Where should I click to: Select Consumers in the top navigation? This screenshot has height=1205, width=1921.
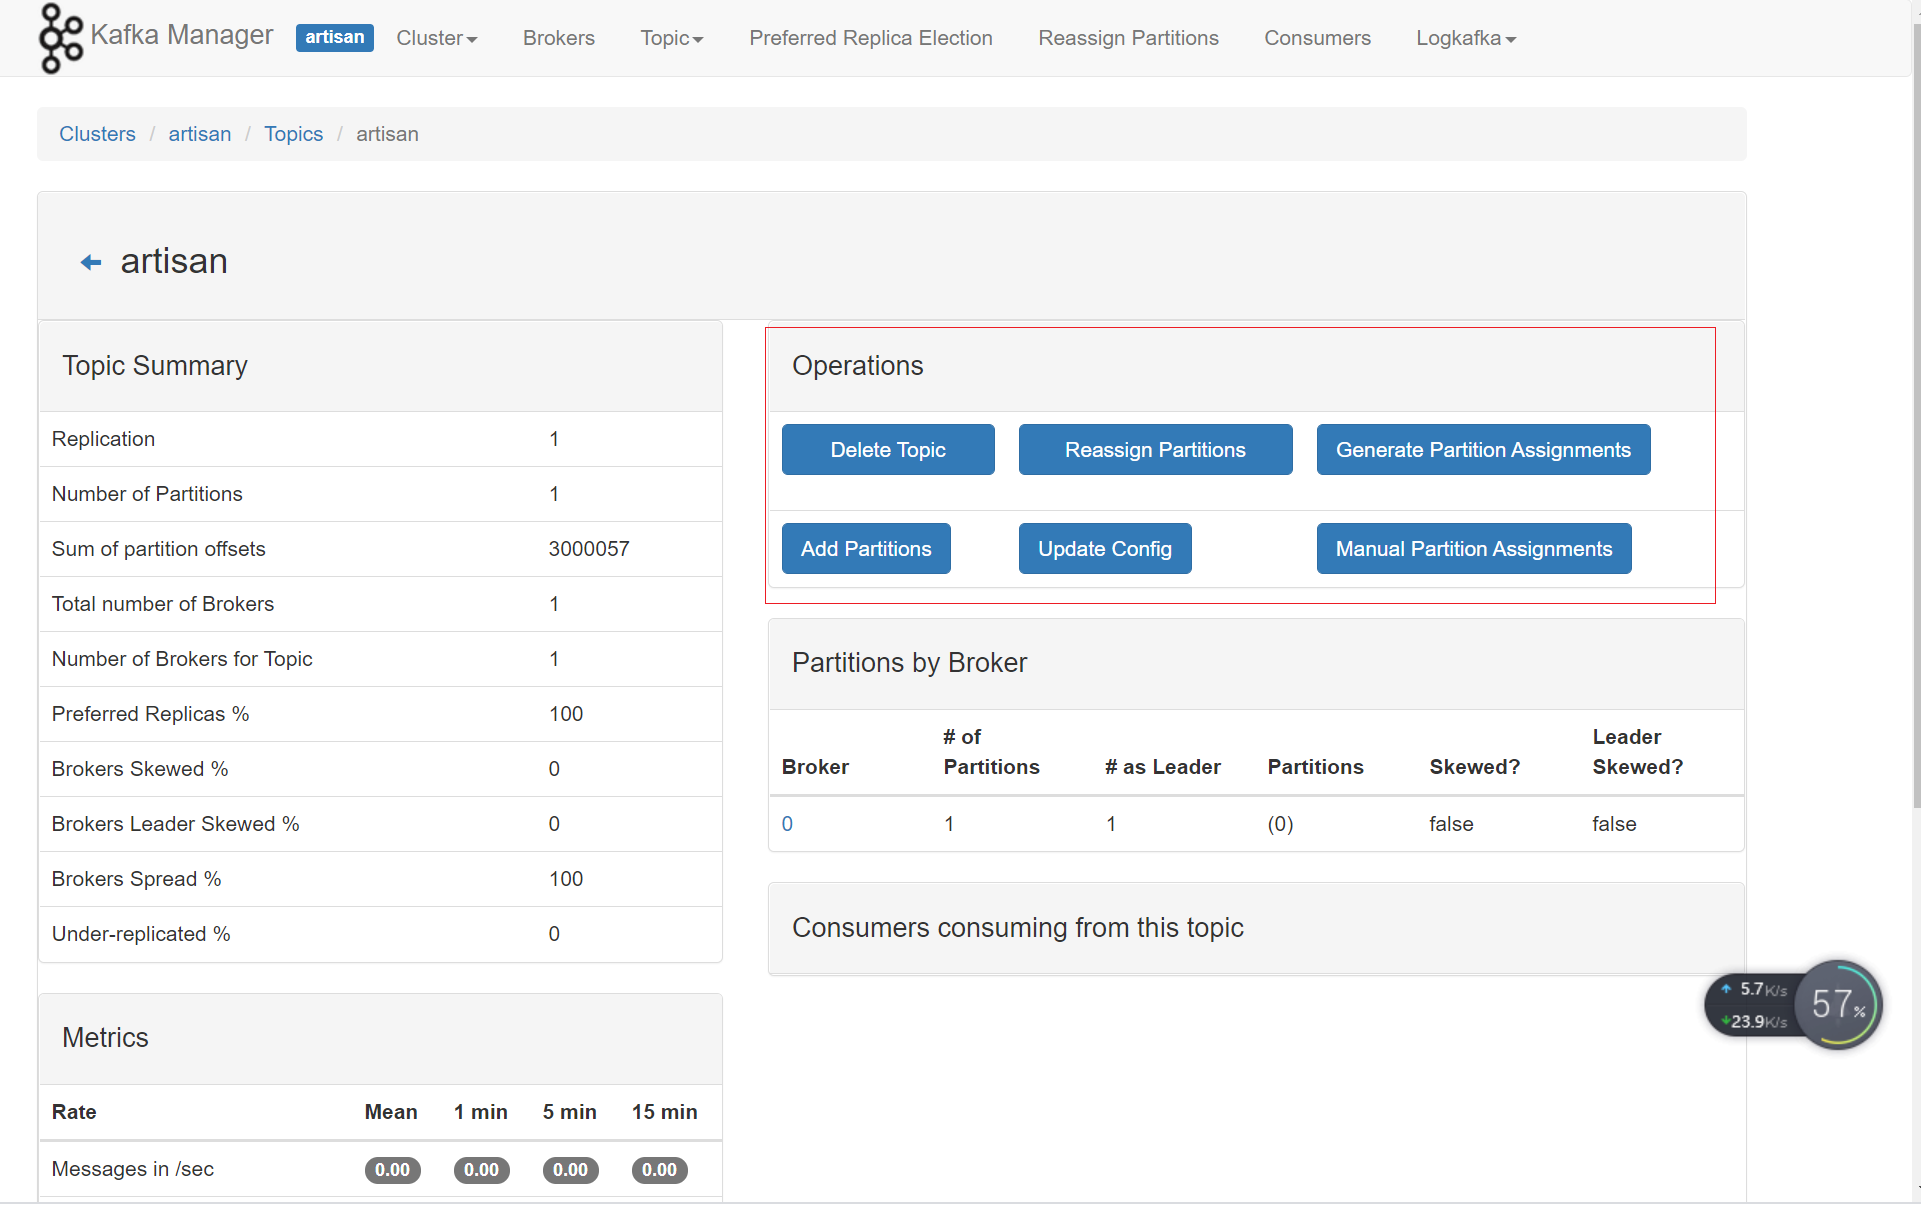pos(1316,38)
